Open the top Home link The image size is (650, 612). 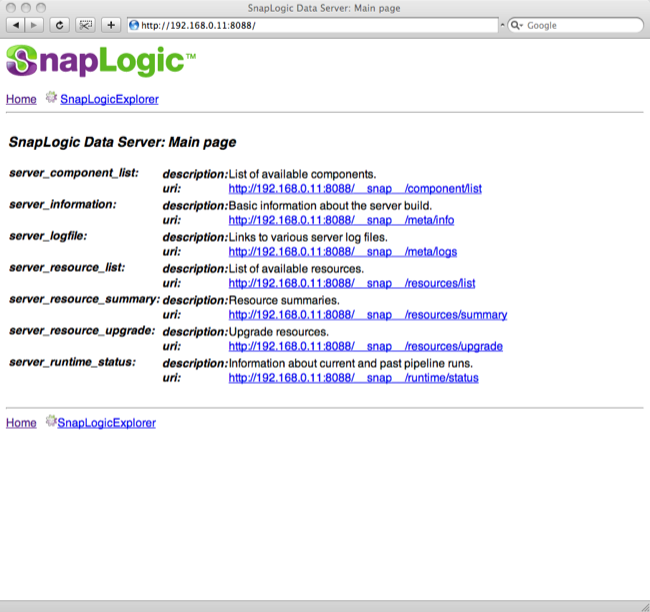[21, 99]
